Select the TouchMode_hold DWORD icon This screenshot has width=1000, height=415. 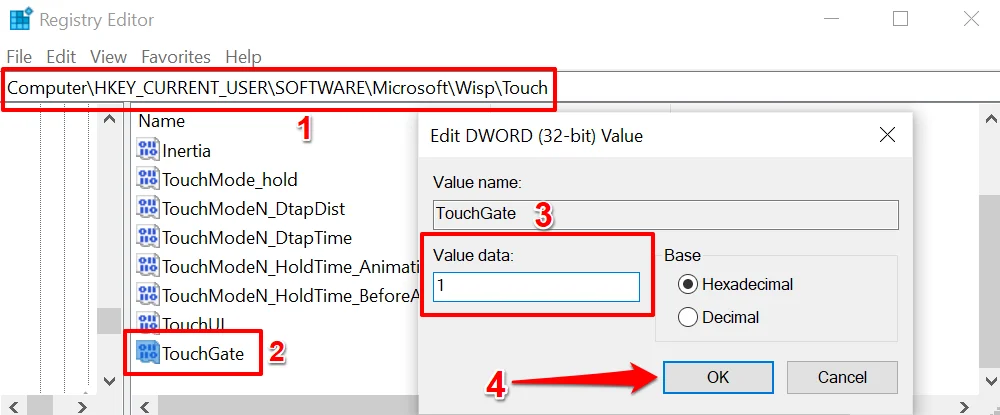[x=148, y=180]
